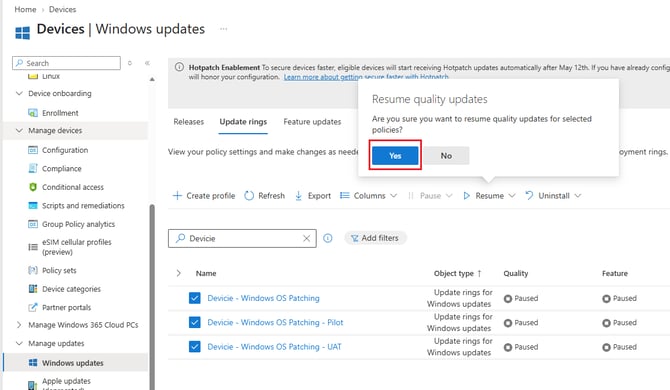This screenshot has width=670, height=390.
Task: Open Scripts and remediations
Action: coord(83,205)
